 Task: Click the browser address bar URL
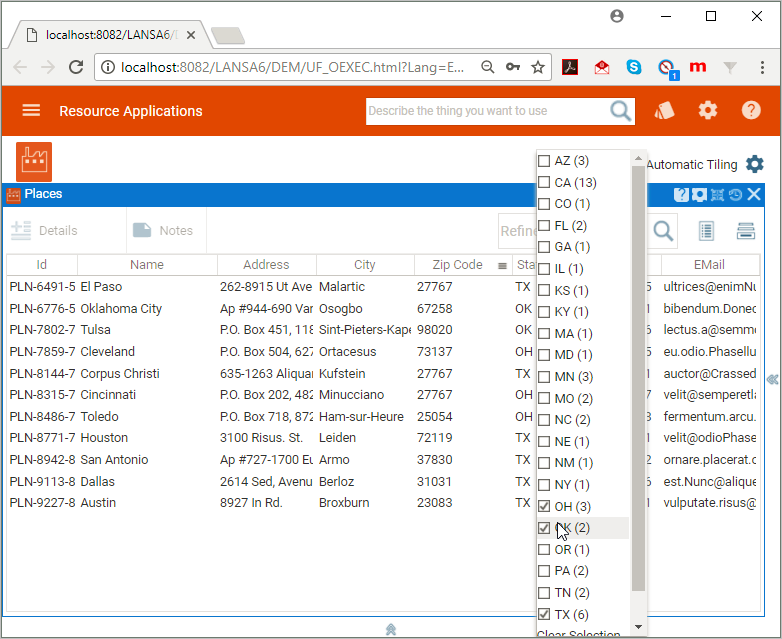(292, 67)
